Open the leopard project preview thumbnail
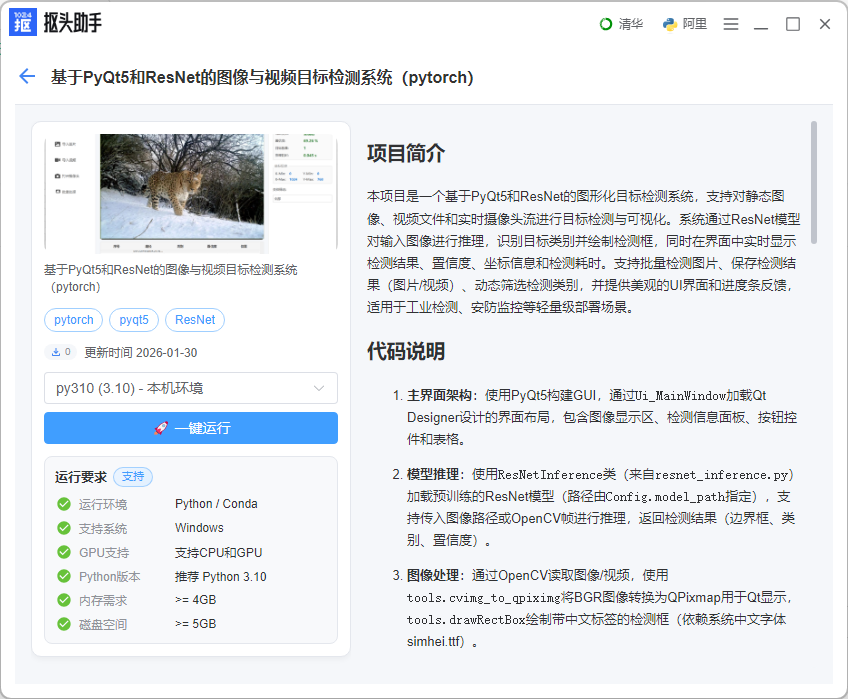The height and width of the screenshot is (699, 848). (191, 193)
